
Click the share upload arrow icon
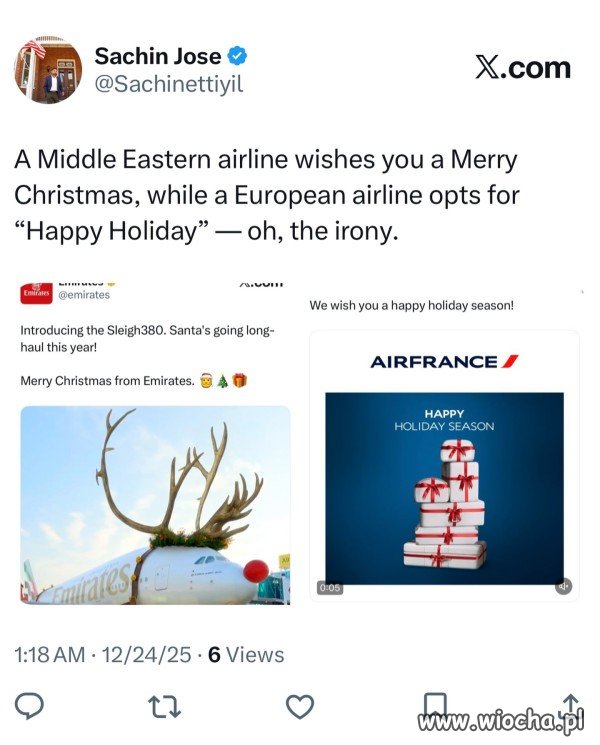[x=571, y=704]
